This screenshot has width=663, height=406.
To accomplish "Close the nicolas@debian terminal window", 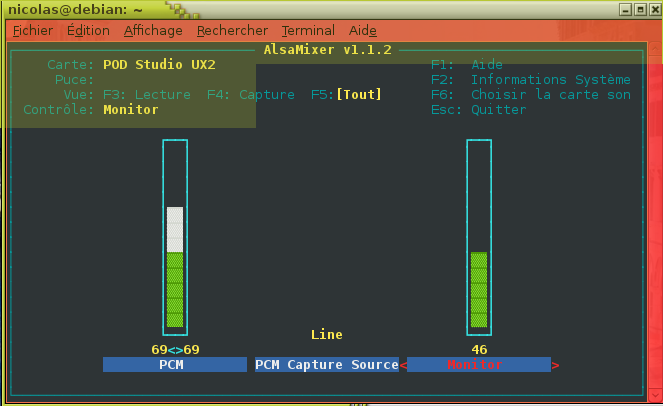I will point(655,9).
